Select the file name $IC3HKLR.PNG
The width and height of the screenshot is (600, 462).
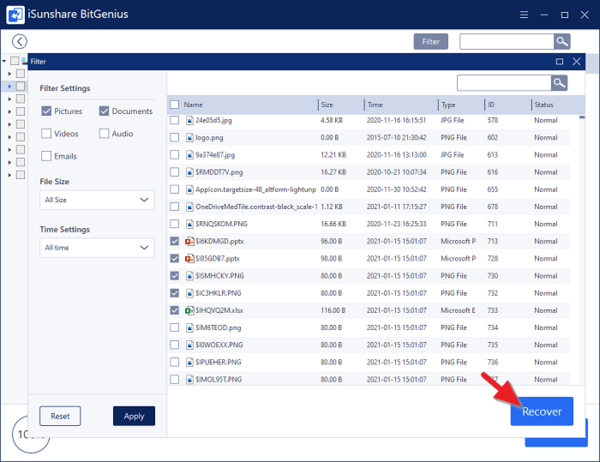(x=218, y=293)
